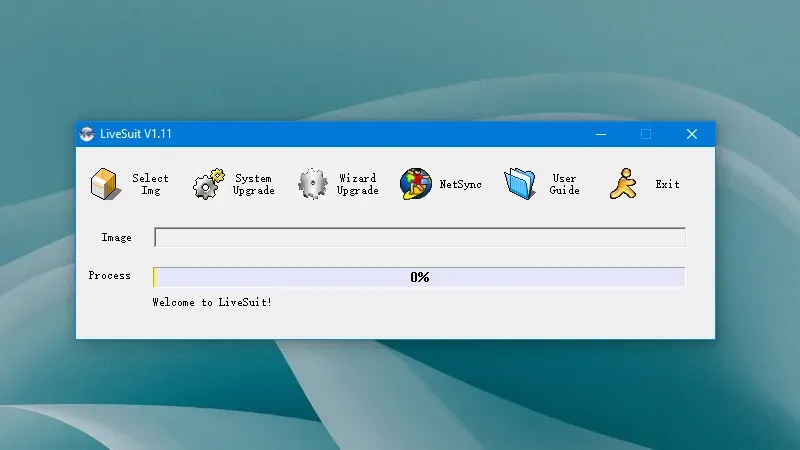
Task: Click the disabled maximize button
Action: point(646,134)
